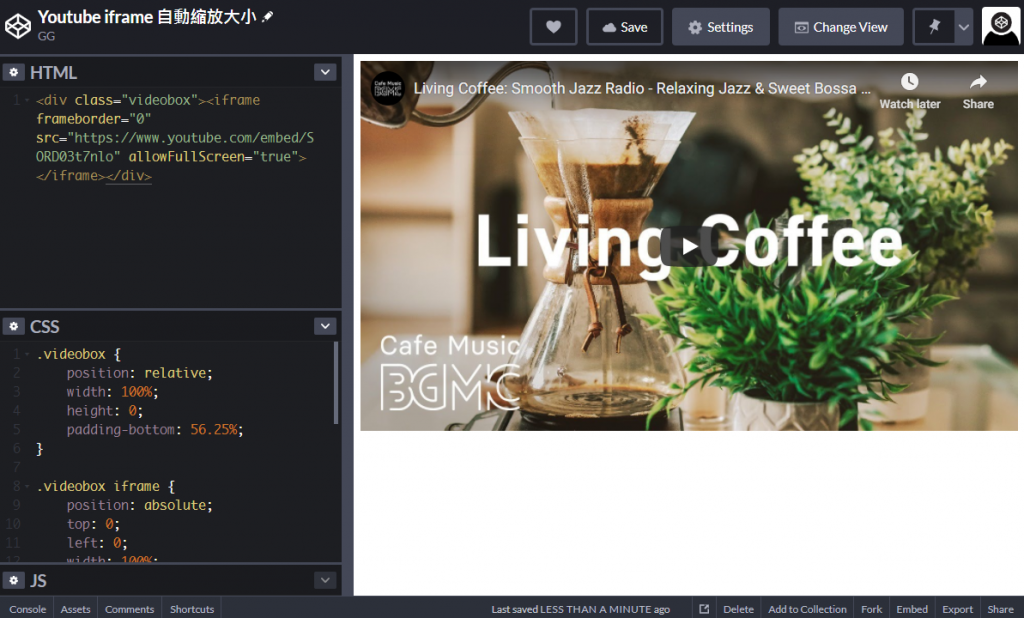Screen dimensions: 1024x618
Task: Fold .videobox rule at CSS line 1
Action: [x=27, y=354]
